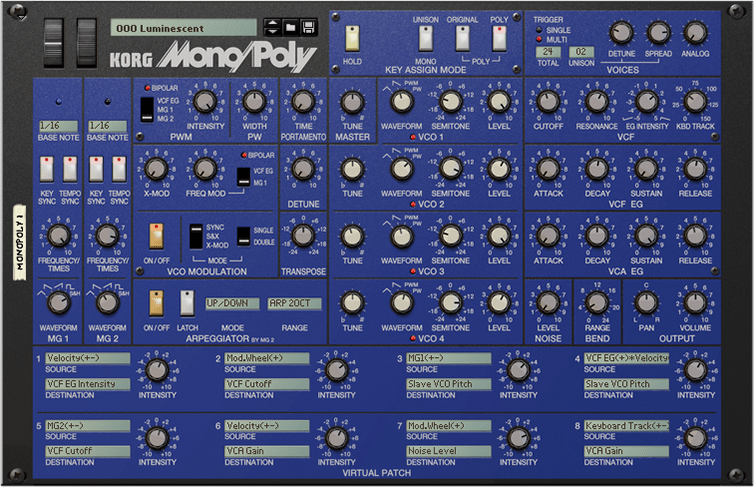The height and width of the screenshot is (487, 754).
Task: Click the save patch floppy disk icon
Action: 309,27
